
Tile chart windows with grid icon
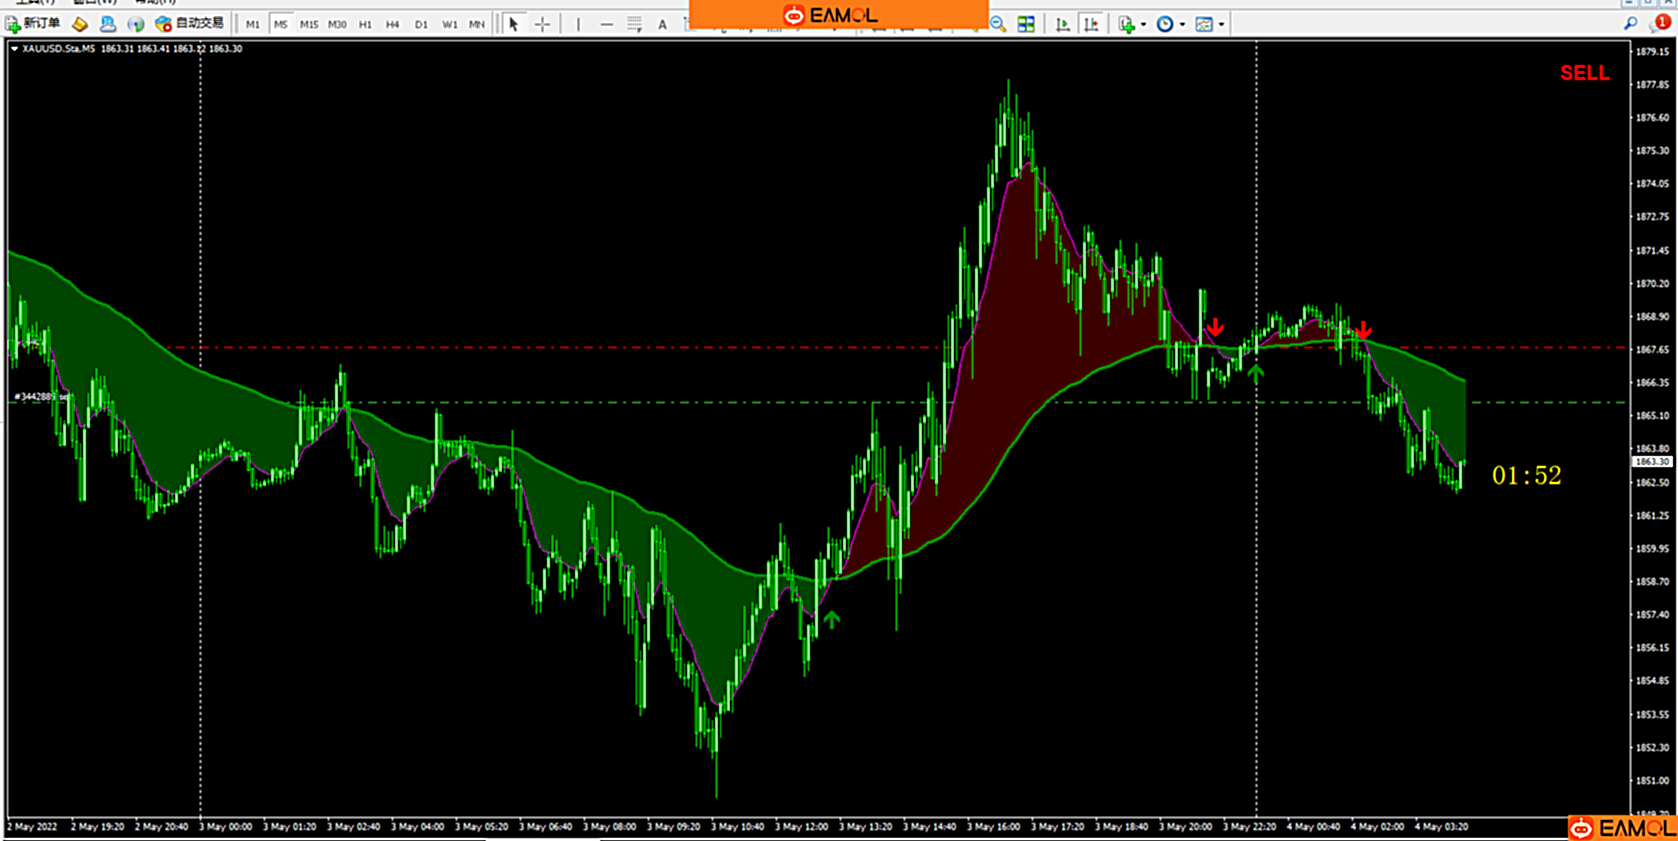(1026, 24)
